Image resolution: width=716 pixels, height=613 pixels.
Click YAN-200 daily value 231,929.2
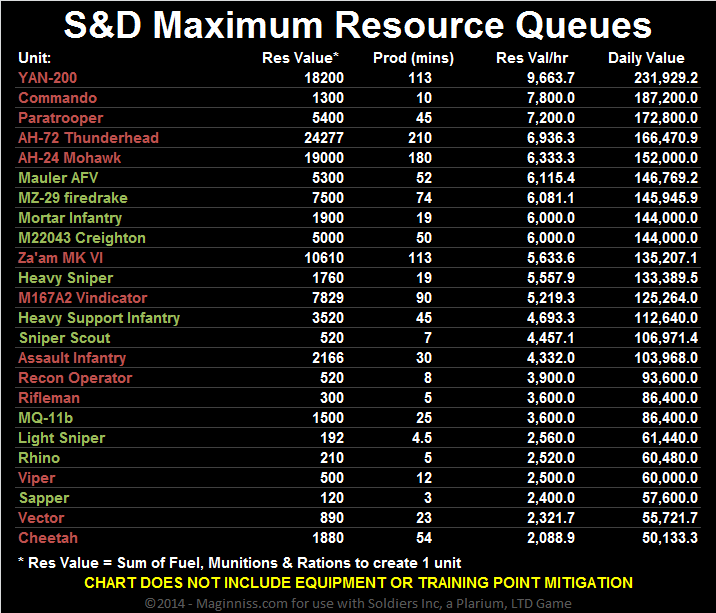pos(666,78)
